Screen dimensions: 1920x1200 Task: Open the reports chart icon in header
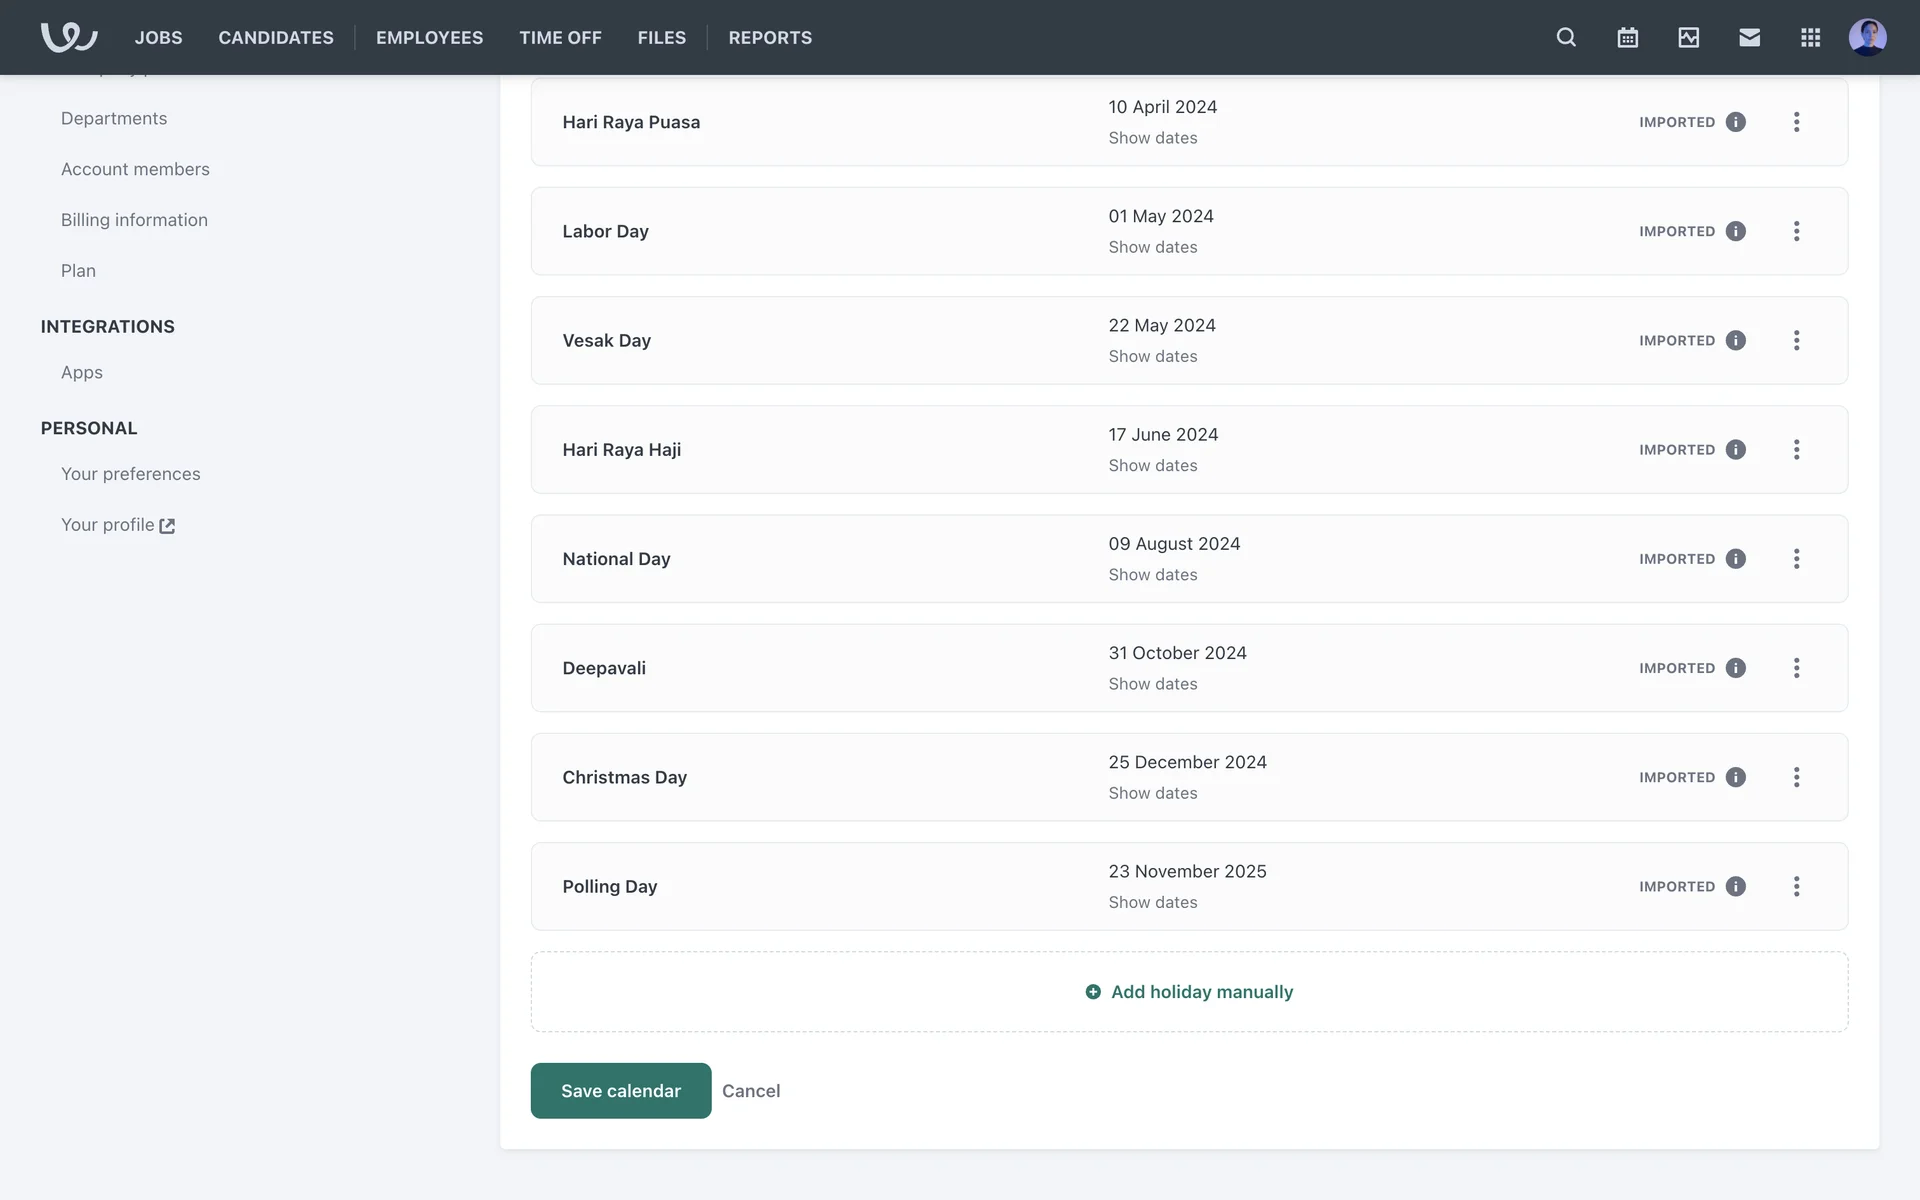tap(1688, 37)
